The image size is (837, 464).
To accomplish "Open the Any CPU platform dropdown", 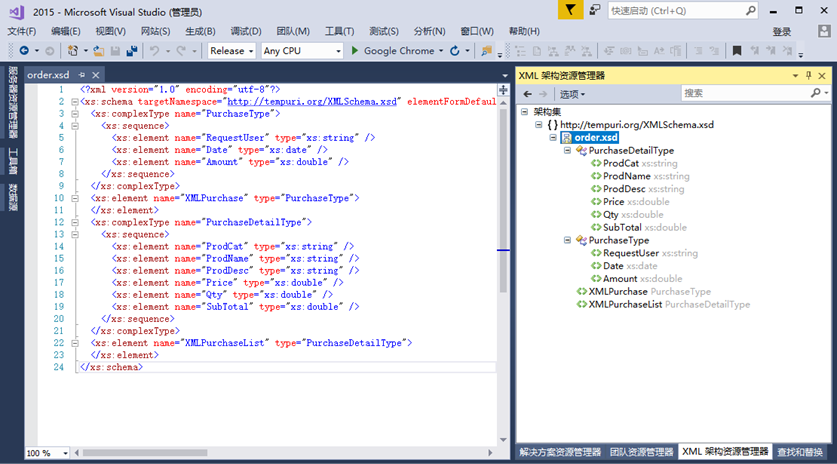I will 302,51.
